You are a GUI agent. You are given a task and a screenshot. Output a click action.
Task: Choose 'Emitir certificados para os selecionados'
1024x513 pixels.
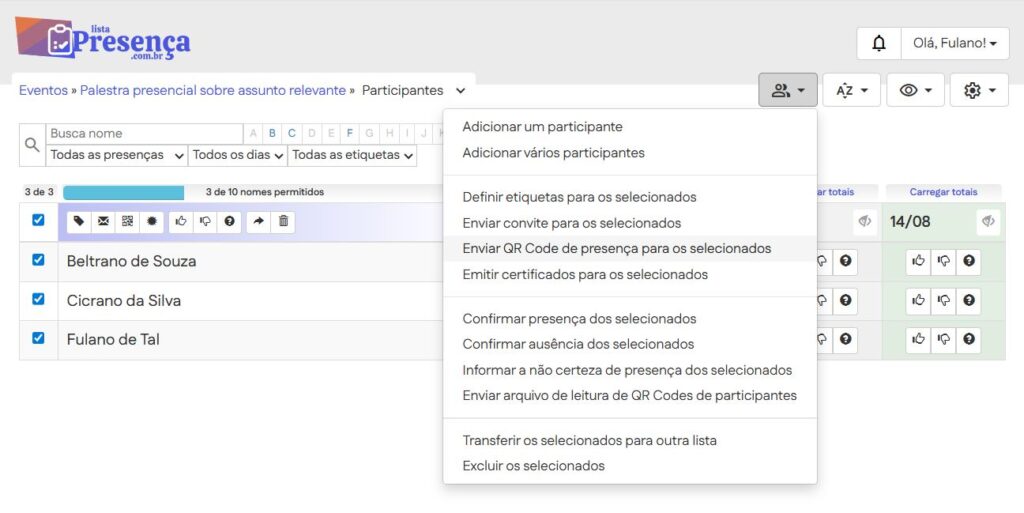pos(630,275)
